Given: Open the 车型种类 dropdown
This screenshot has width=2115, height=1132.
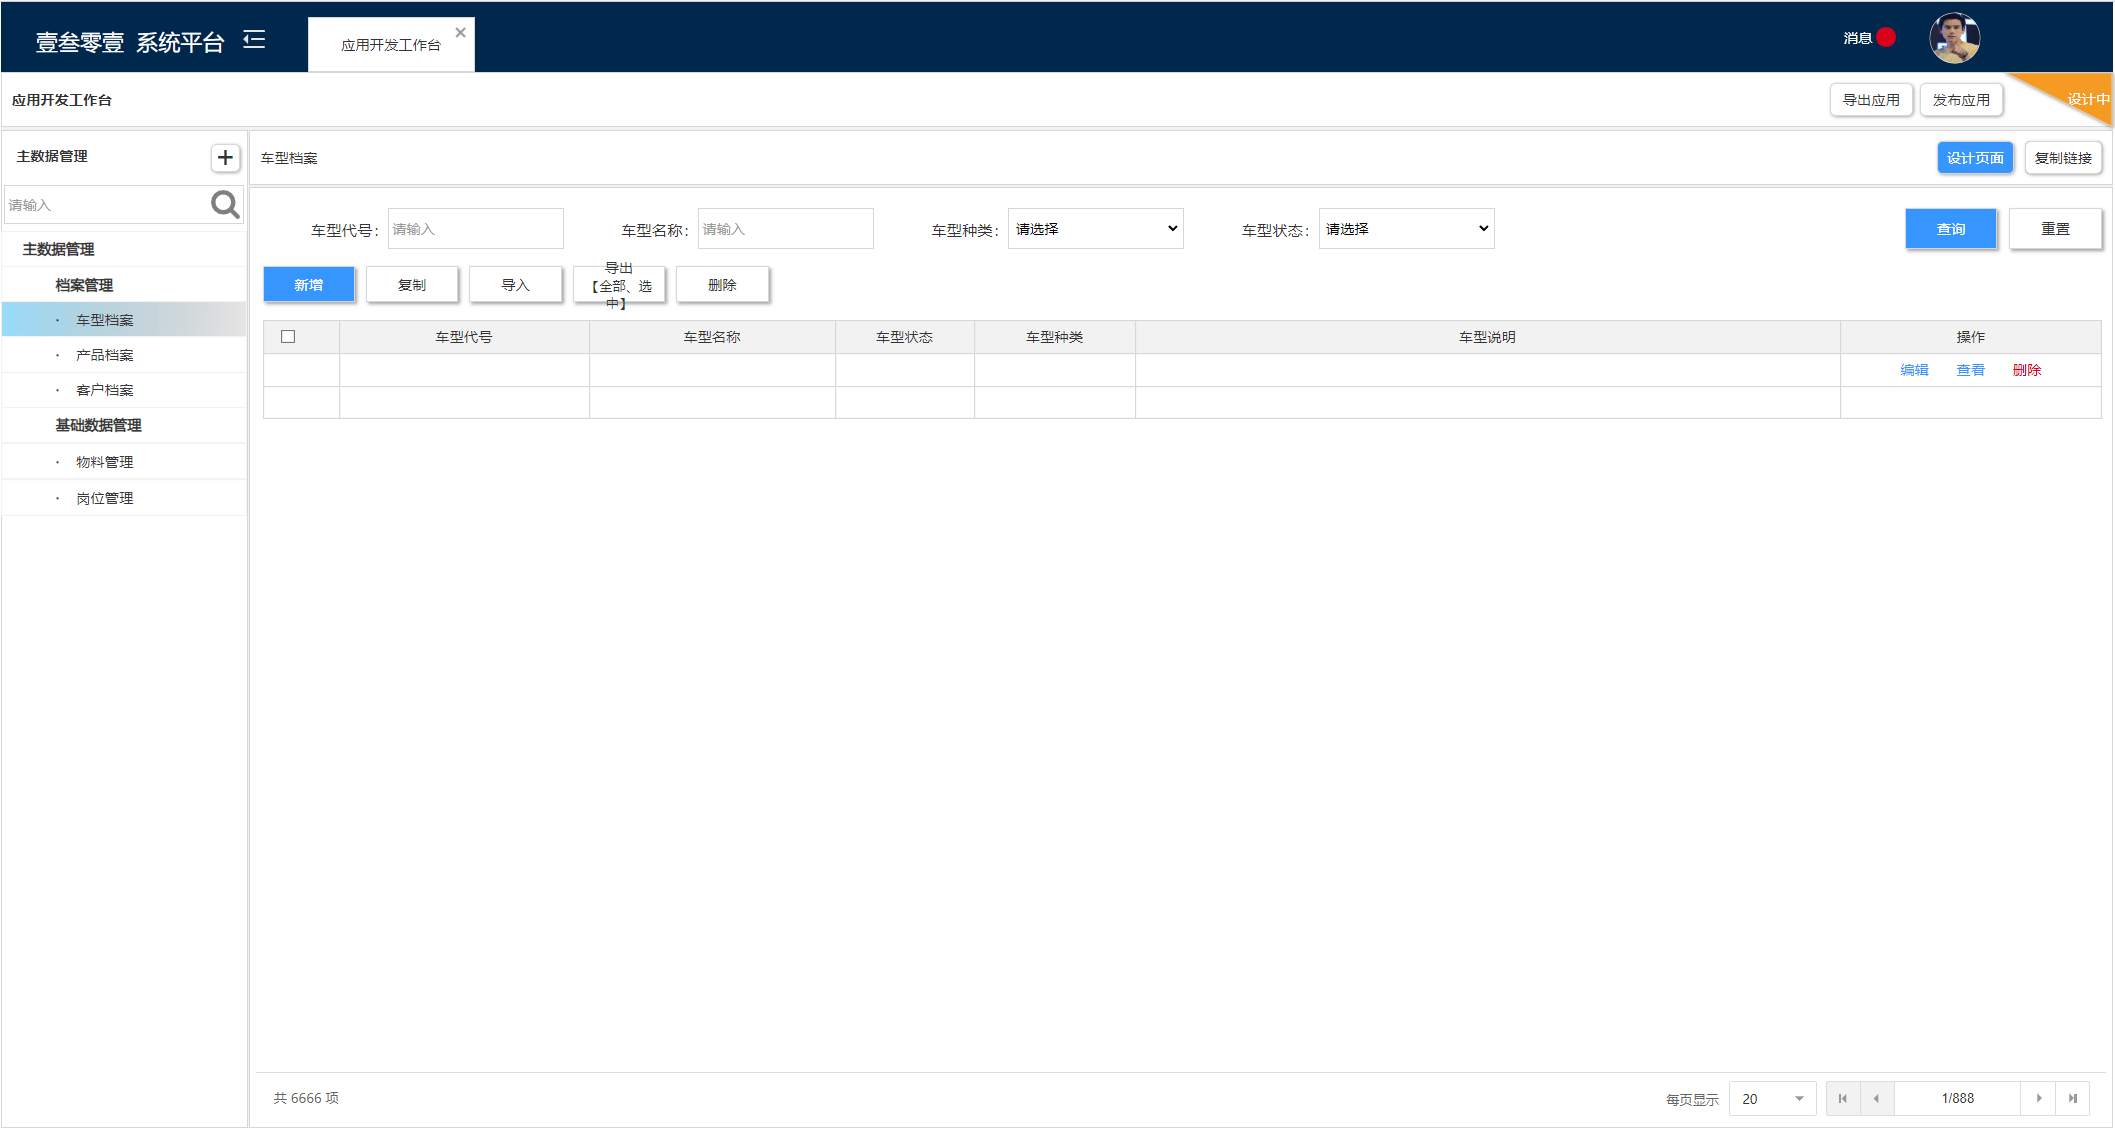Looking at the screenshot, I should 1095,229.
